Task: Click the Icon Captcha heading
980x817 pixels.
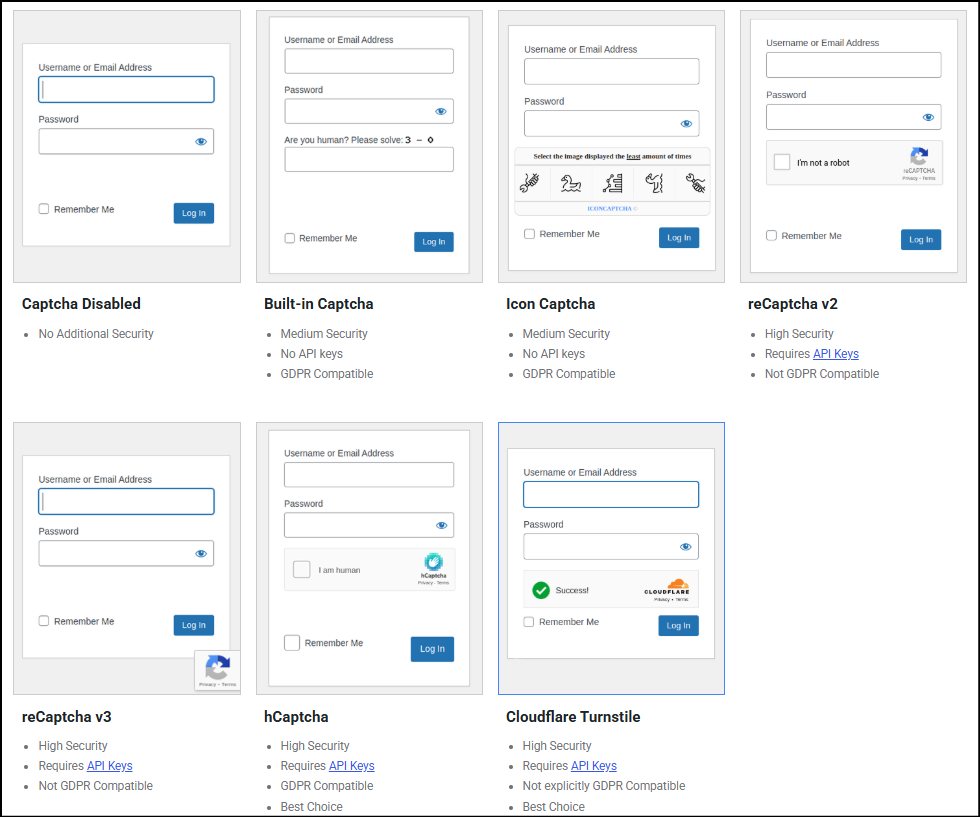Action: click(551, 304)
